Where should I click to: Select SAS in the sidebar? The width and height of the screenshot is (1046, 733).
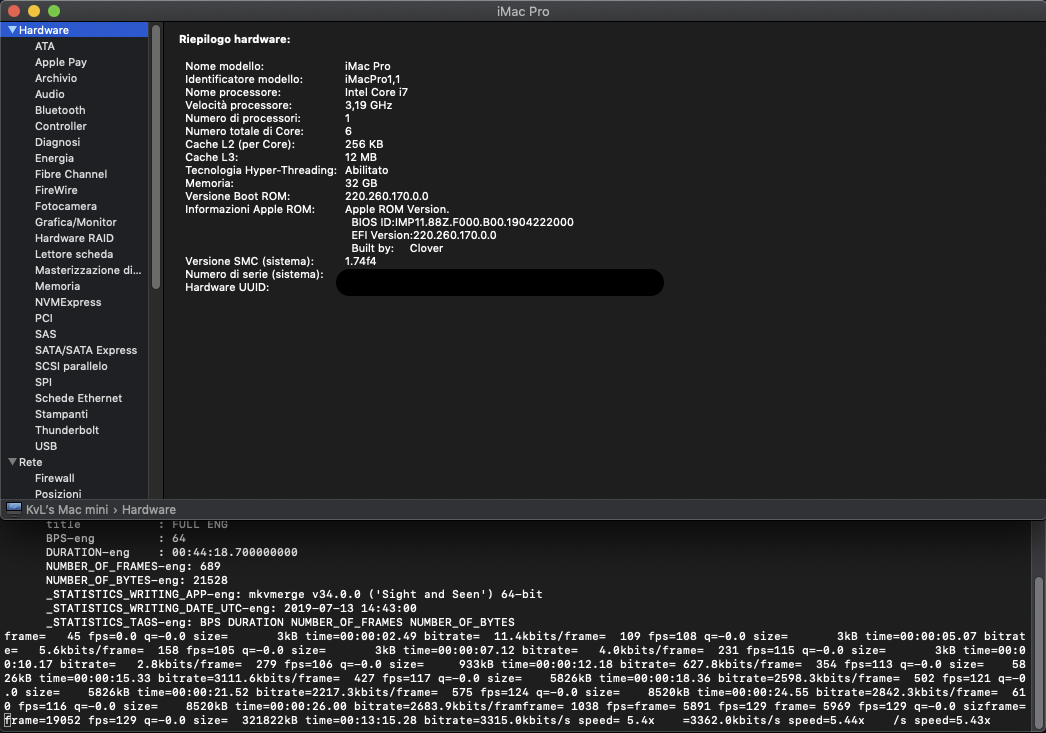[x=45, y=334]
